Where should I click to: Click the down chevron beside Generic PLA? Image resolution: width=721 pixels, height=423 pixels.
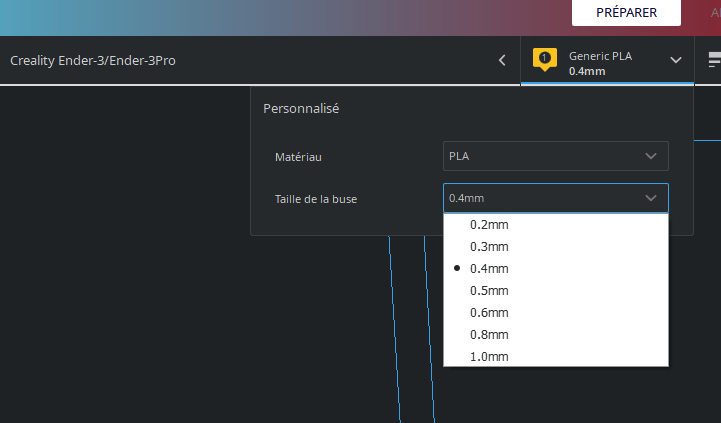point(676,60)
